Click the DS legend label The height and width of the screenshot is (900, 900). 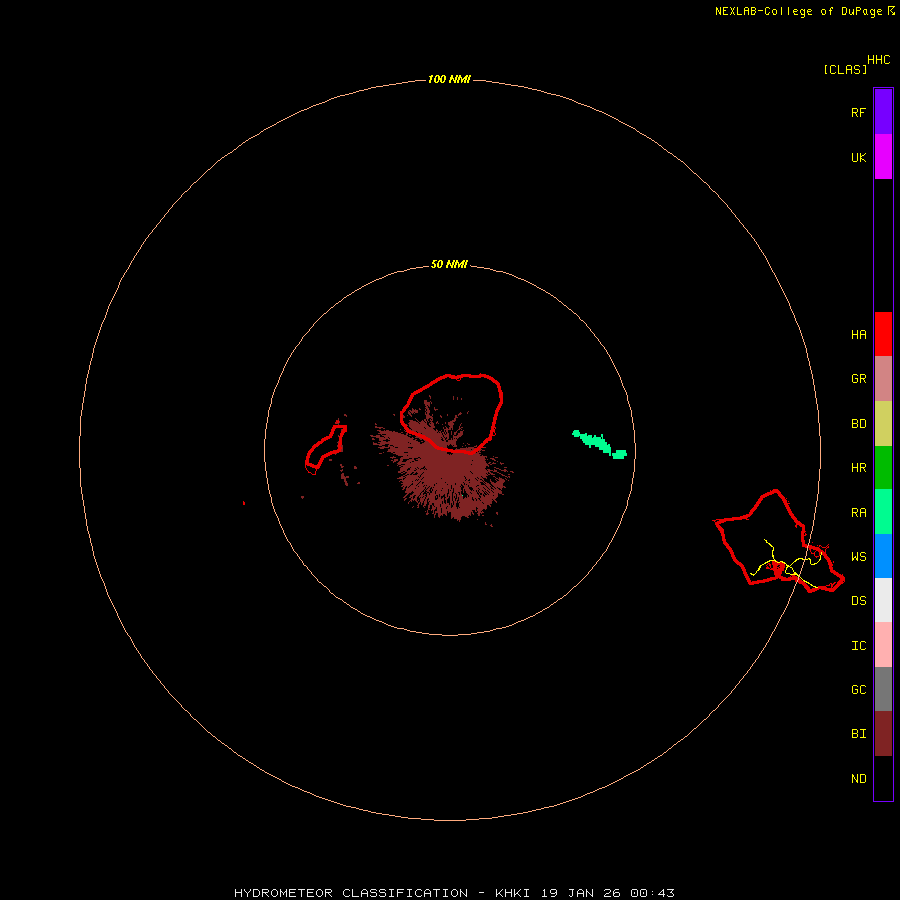click(x=858, y=600)
